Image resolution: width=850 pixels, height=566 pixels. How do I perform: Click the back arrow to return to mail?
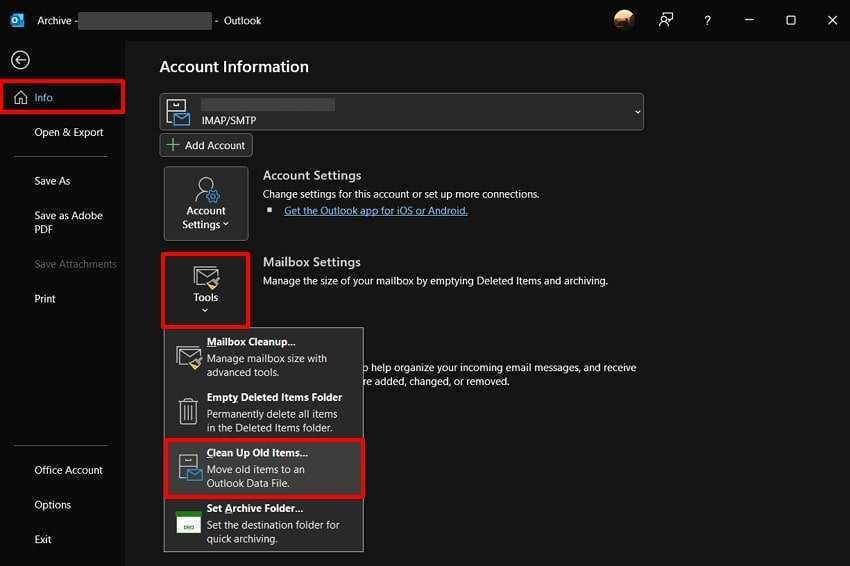click(x=21, y=60)
